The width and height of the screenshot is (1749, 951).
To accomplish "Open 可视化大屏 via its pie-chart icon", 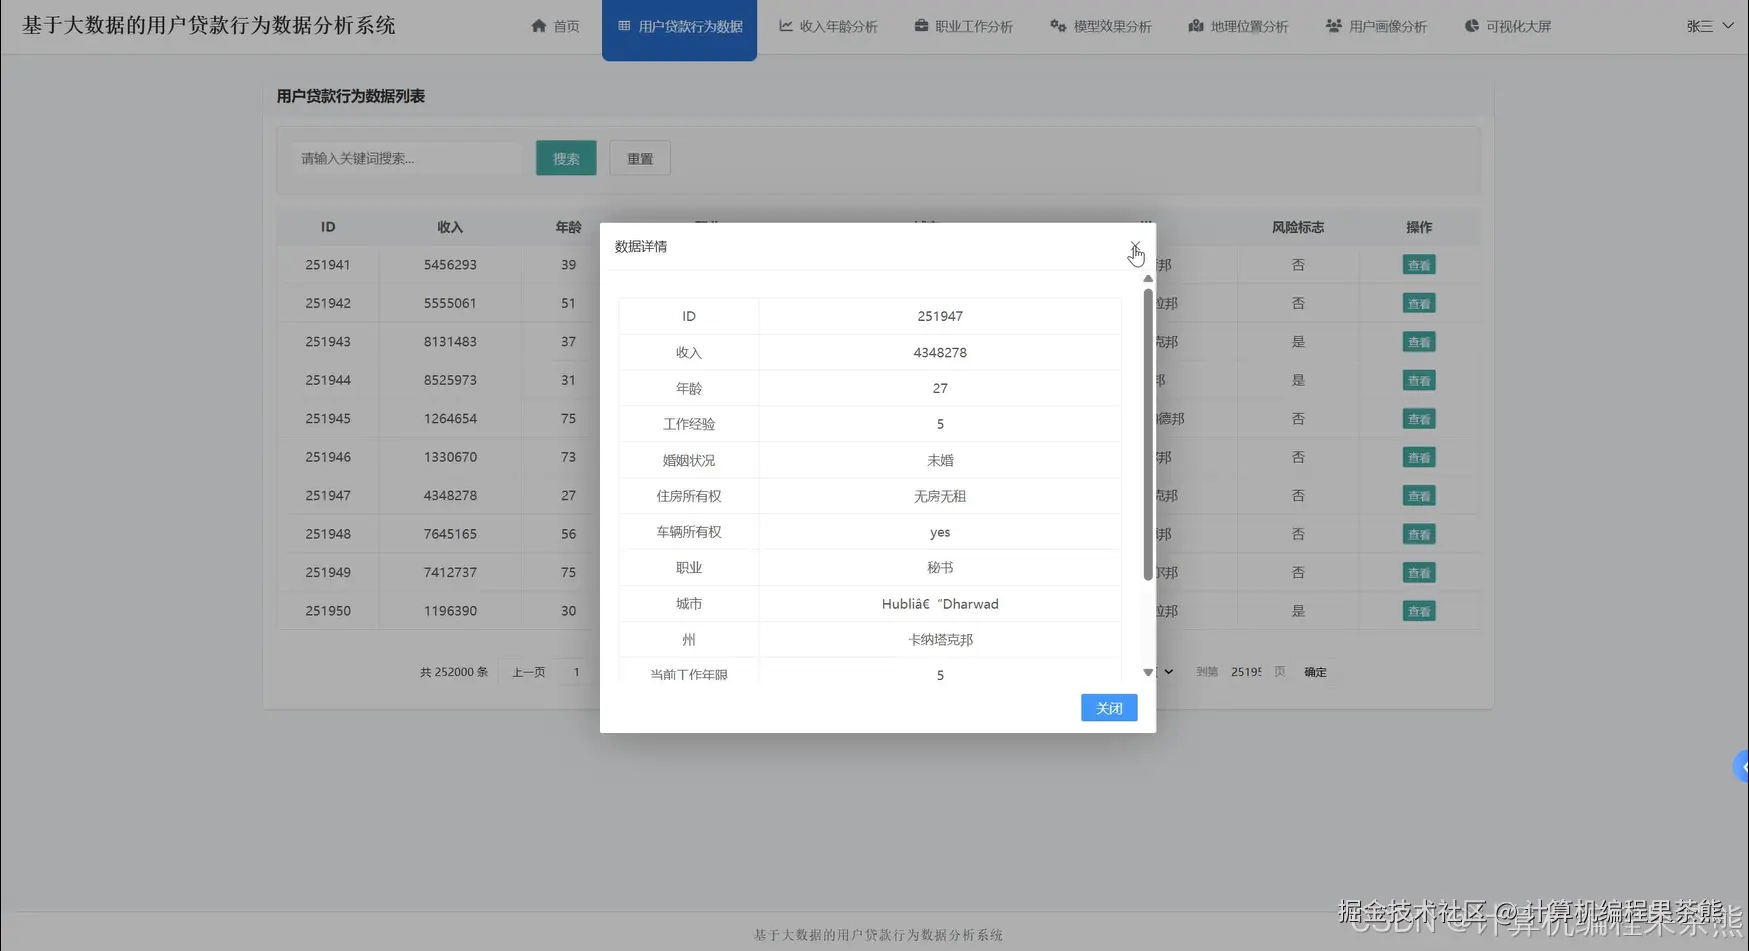I will point(1470,26).
